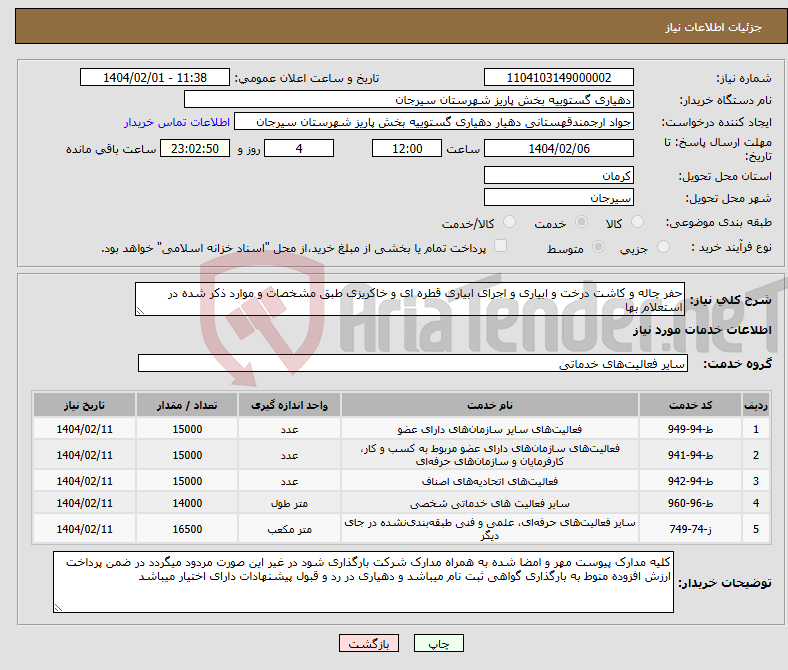Screen dimensions: 788x670
Task: Click the need number field 1104103149000002
Action: point(558,77)
